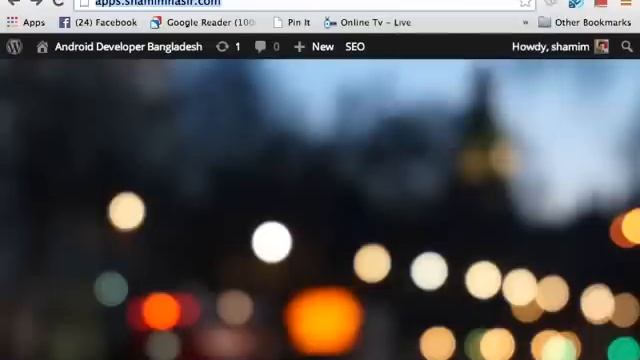
Task: Open the New content menu
Action: (322, 47)
